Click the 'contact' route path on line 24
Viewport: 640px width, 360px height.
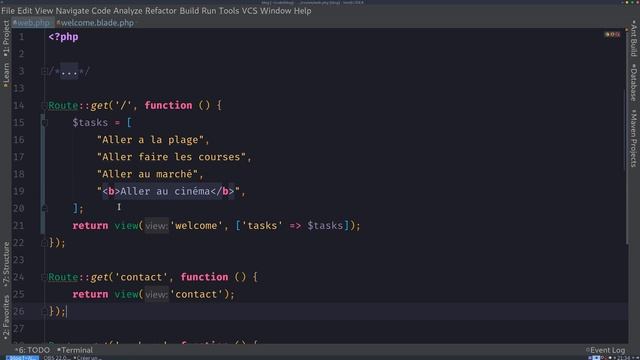141,277
